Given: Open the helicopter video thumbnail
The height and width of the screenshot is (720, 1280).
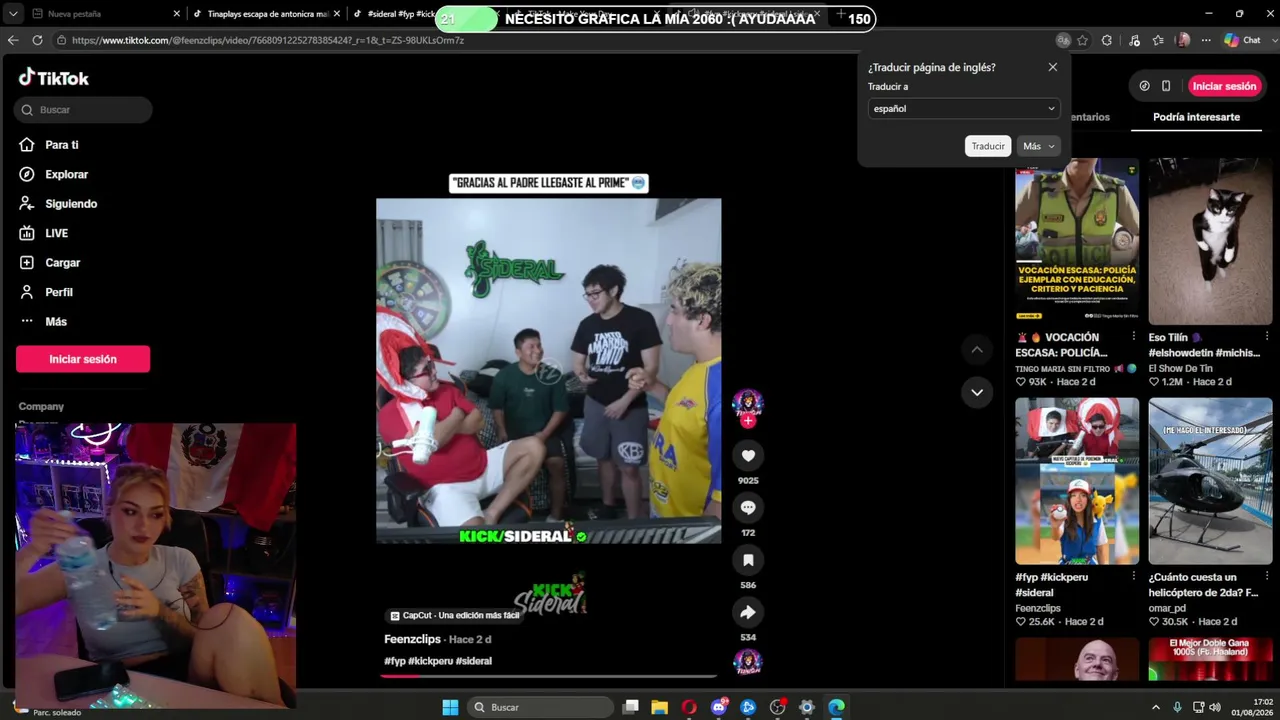Looking at the screenshot, I should click(x=1210, y=481).
